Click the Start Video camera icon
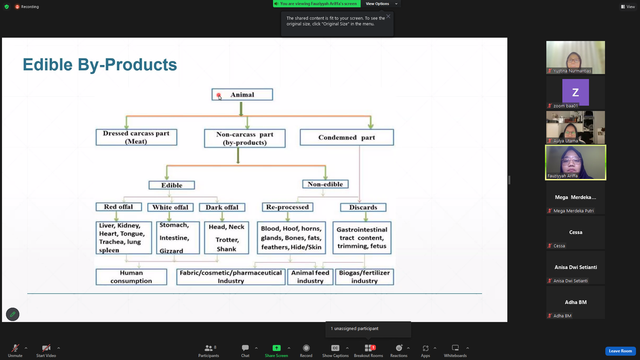This screenshot has width=640, height=360. click(46, 348)
